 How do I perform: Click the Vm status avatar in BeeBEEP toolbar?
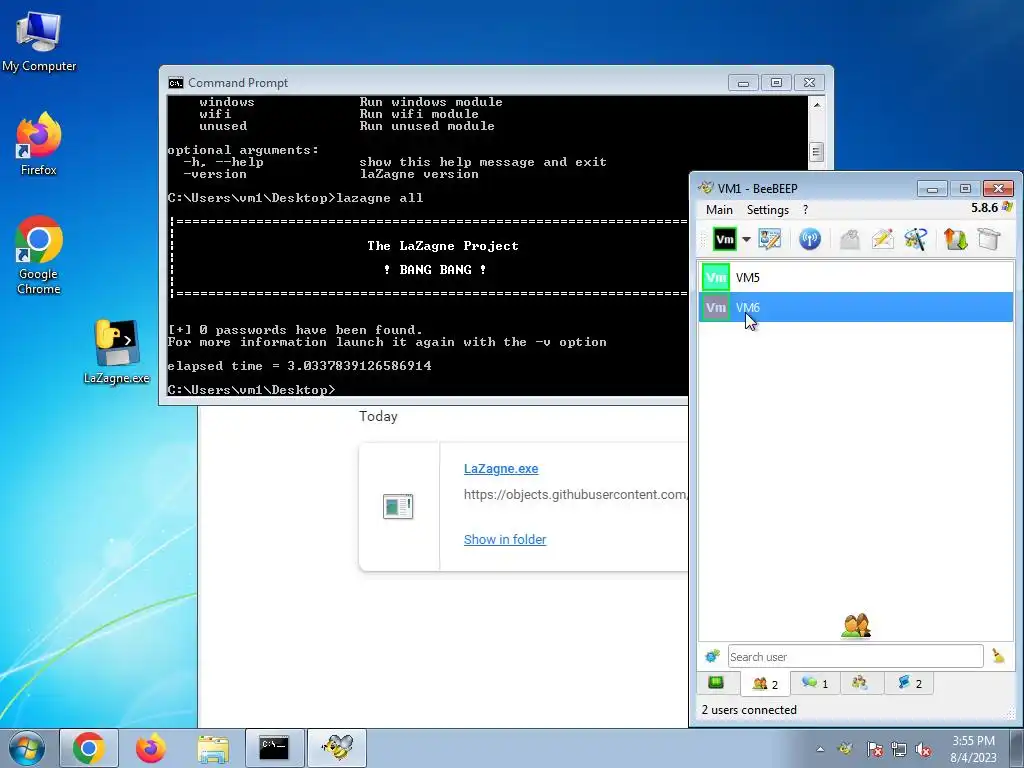tap(724, 239)
